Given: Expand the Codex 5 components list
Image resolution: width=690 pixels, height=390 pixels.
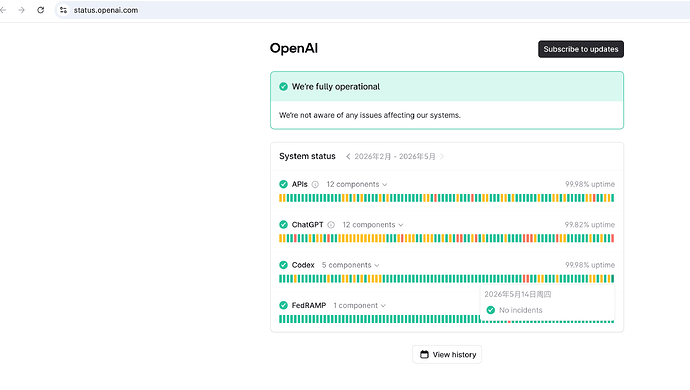Looking at the screenshot, I should coord(350,265).
